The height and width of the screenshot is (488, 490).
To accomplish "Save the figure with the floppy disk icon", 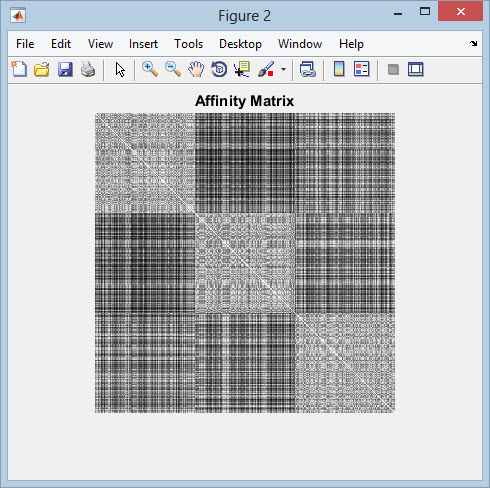I will 65,70.
